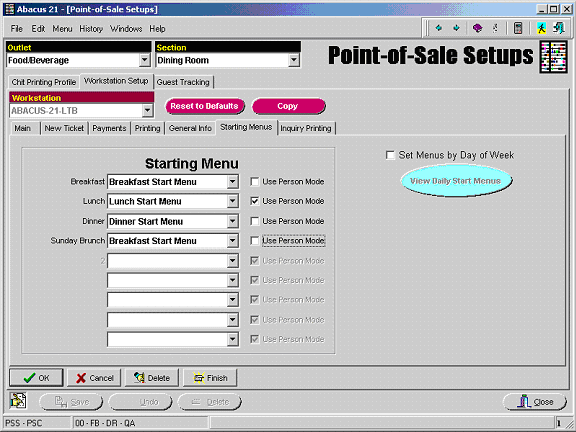Click the left arrow toolbar icon
The width and height of the screenshot is (576, 432).
tap(438, 28)
